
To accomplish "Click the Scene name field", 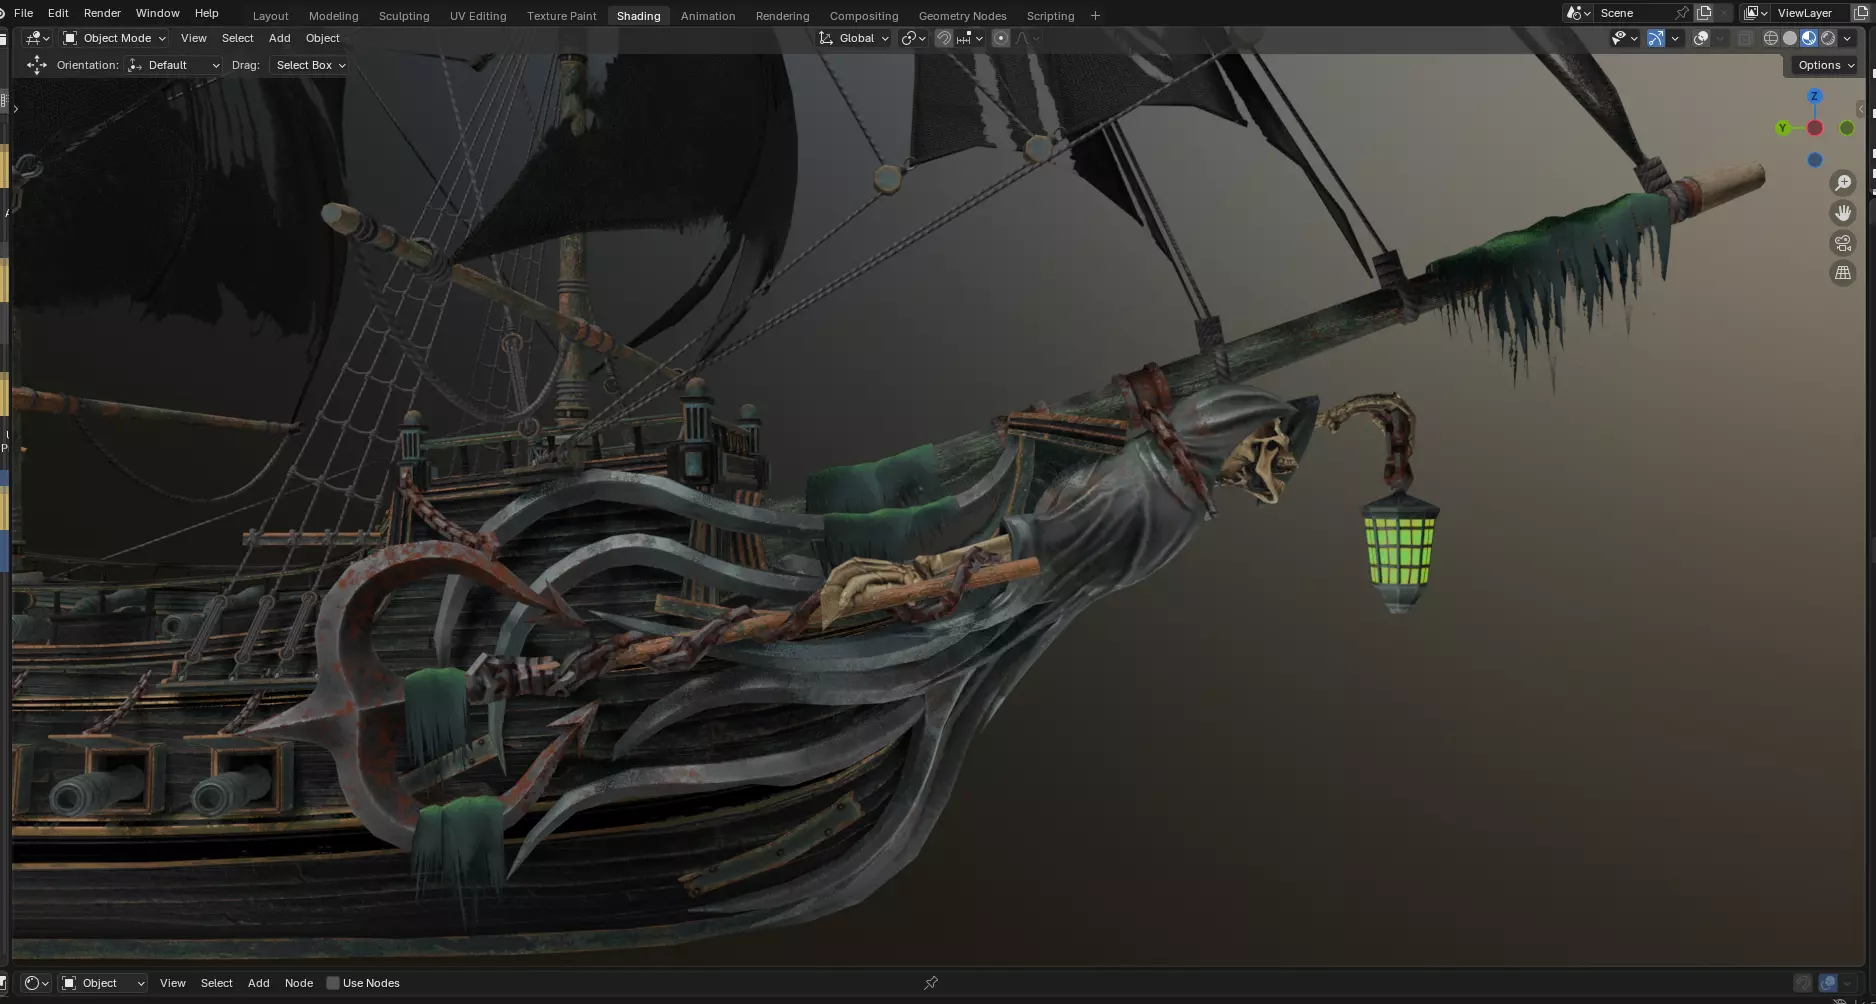I will click(x=1634, y=13).
